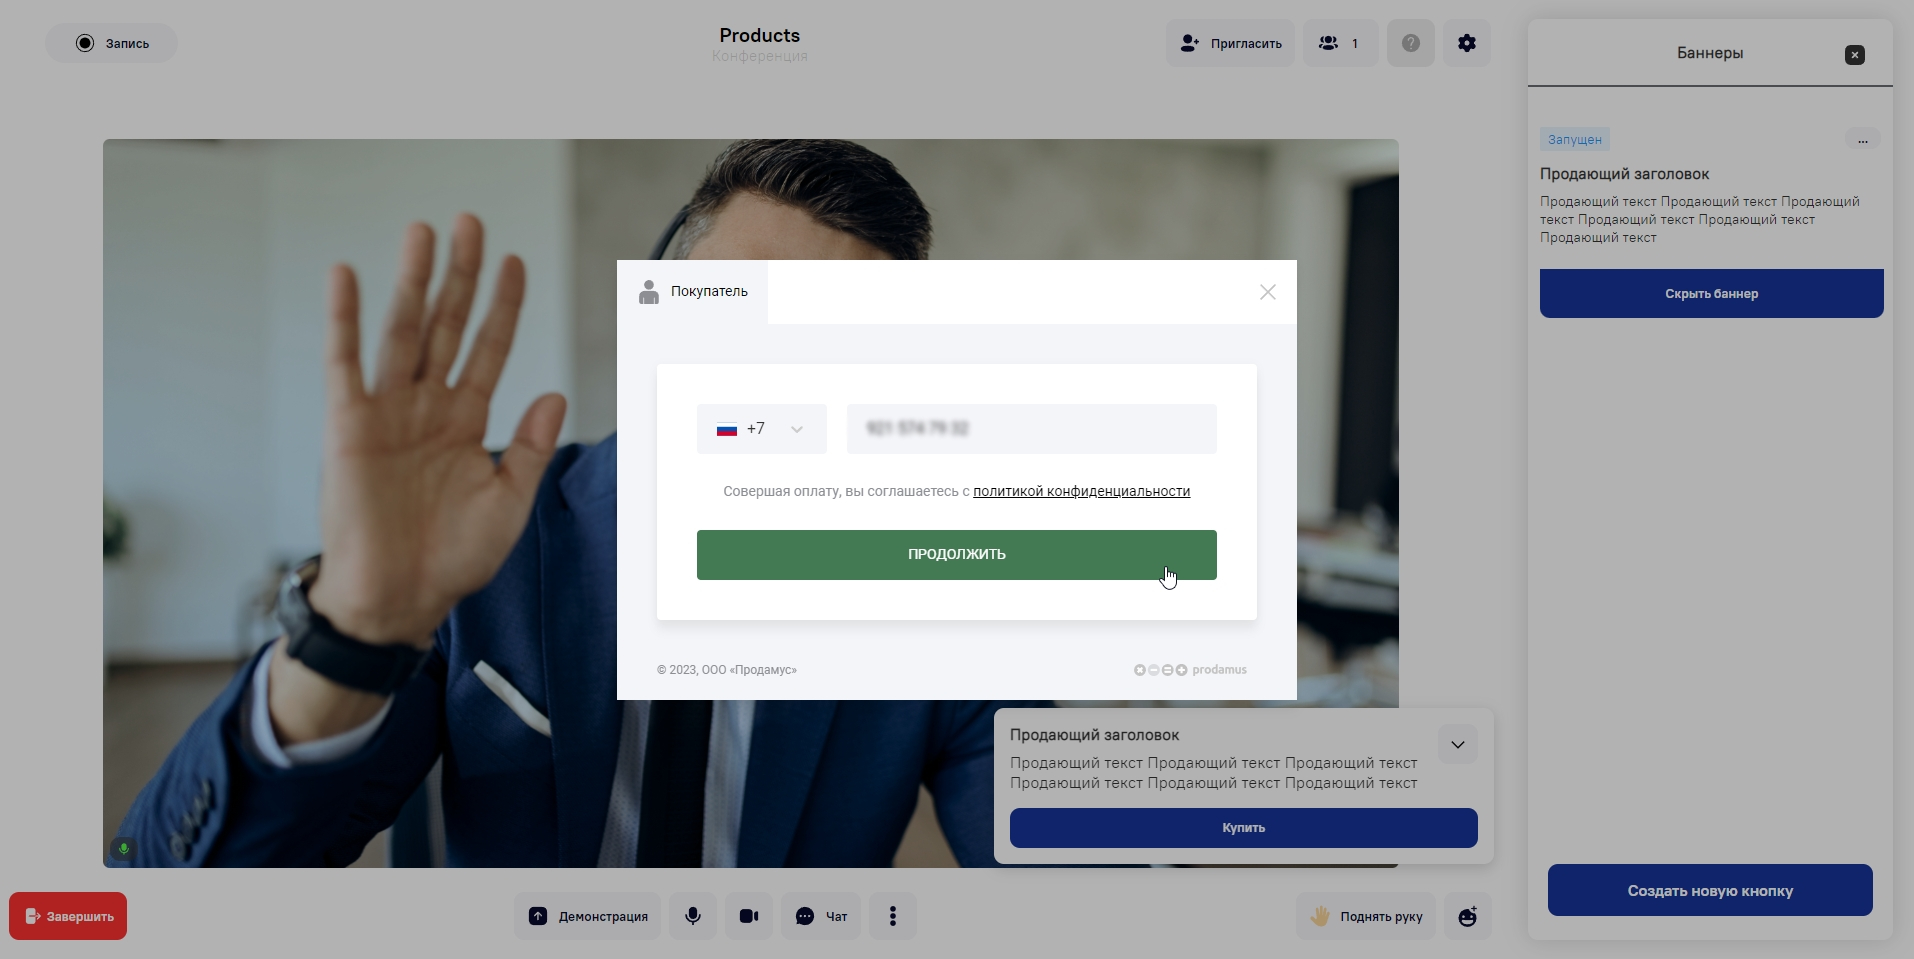The width and height of the screenshot is (1914, 959).
Task: Open the participants list icon
Action: (x=1340, y=43)
